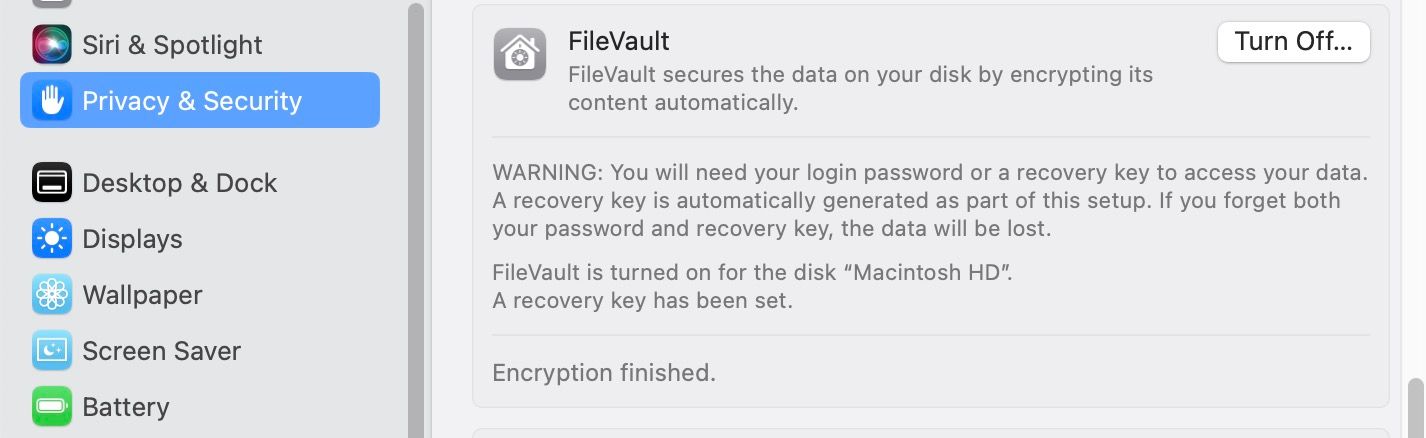Click the Desktop & Dock sidebar icon

point(51,183)
